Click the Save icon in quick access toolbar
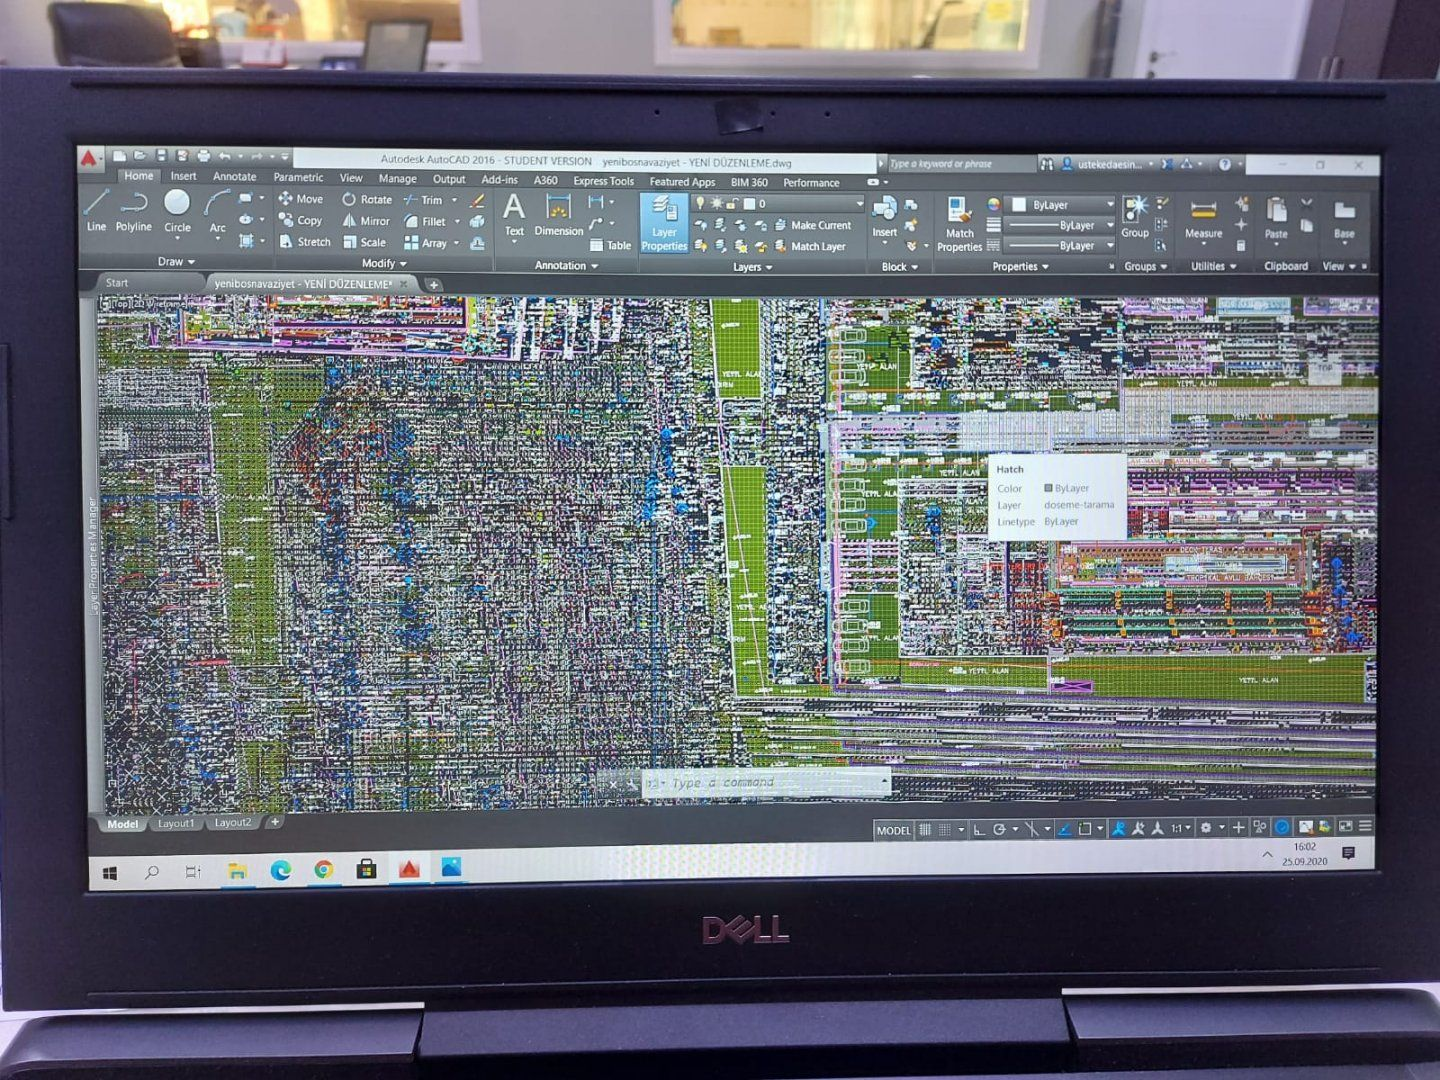The image size is (1440, 1080). coord(161,156)
